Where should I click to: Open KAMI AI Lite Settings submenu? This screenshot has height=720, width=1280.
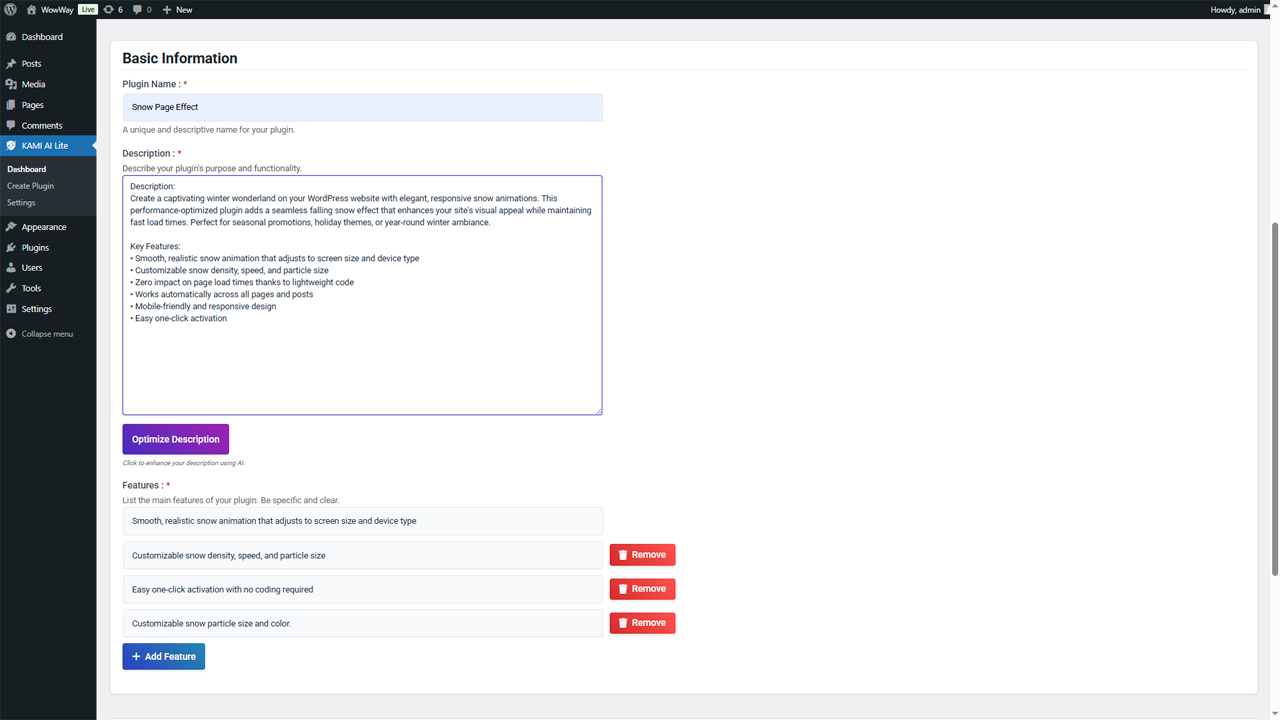(x=21, y=203)
